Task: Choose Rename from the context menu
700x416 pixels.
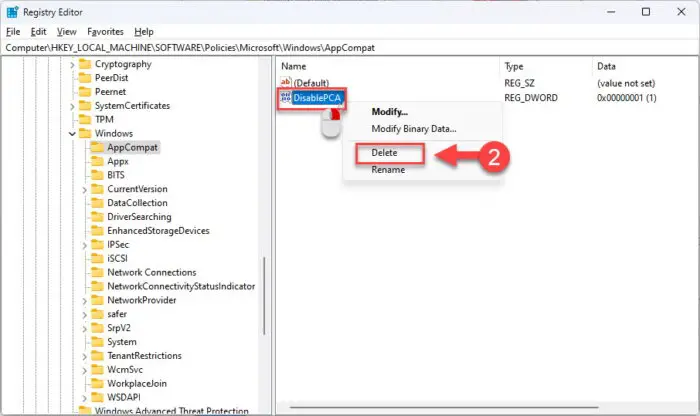Action: [388, 170]
